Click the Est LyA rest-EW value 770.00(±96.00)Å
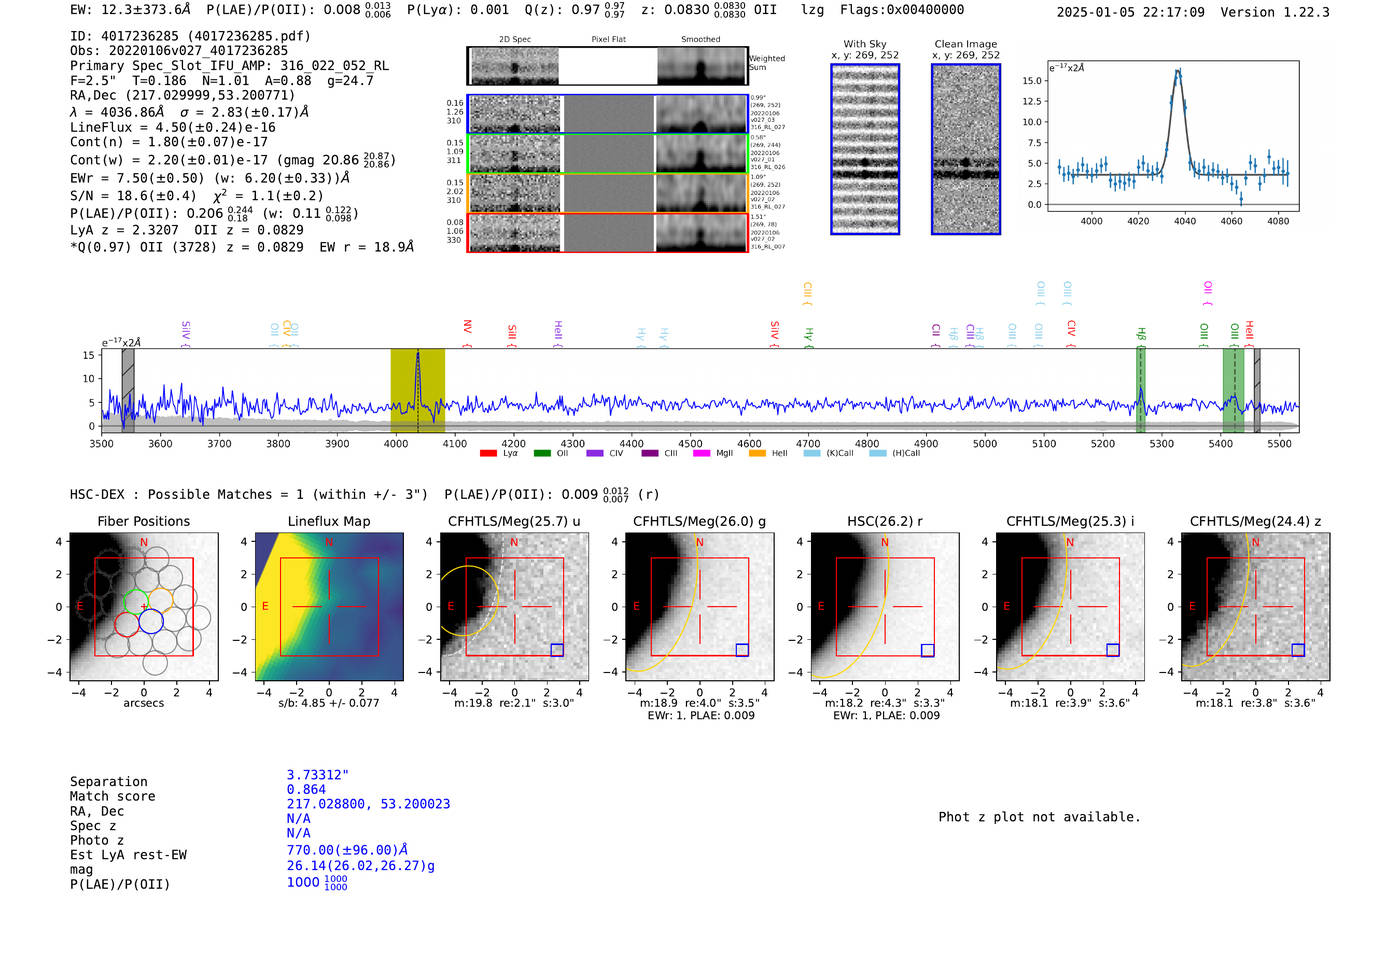 coord(347,851)
